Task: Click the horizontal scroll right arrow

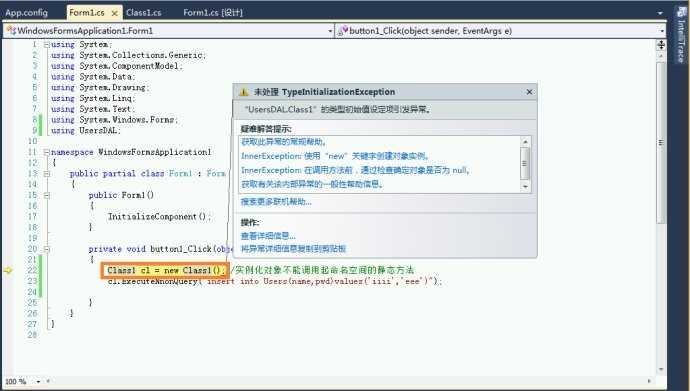Action: click(649, 381)
